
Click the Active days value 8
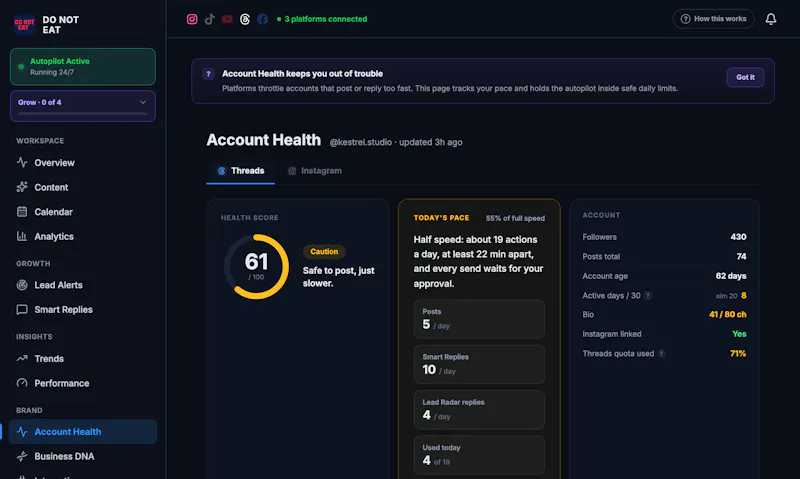click(744, 296)
